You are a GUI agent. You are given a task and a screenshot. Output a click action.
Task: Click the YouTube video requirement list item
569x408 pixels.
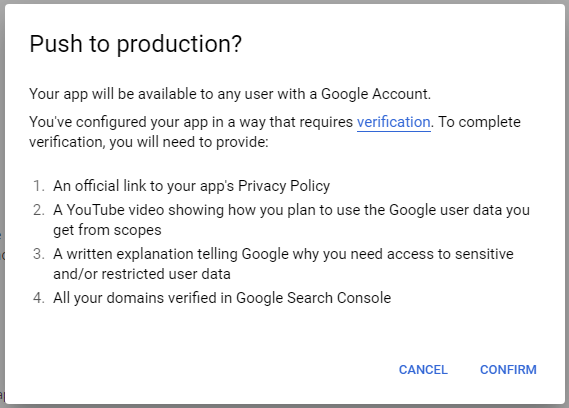(291, 220)
